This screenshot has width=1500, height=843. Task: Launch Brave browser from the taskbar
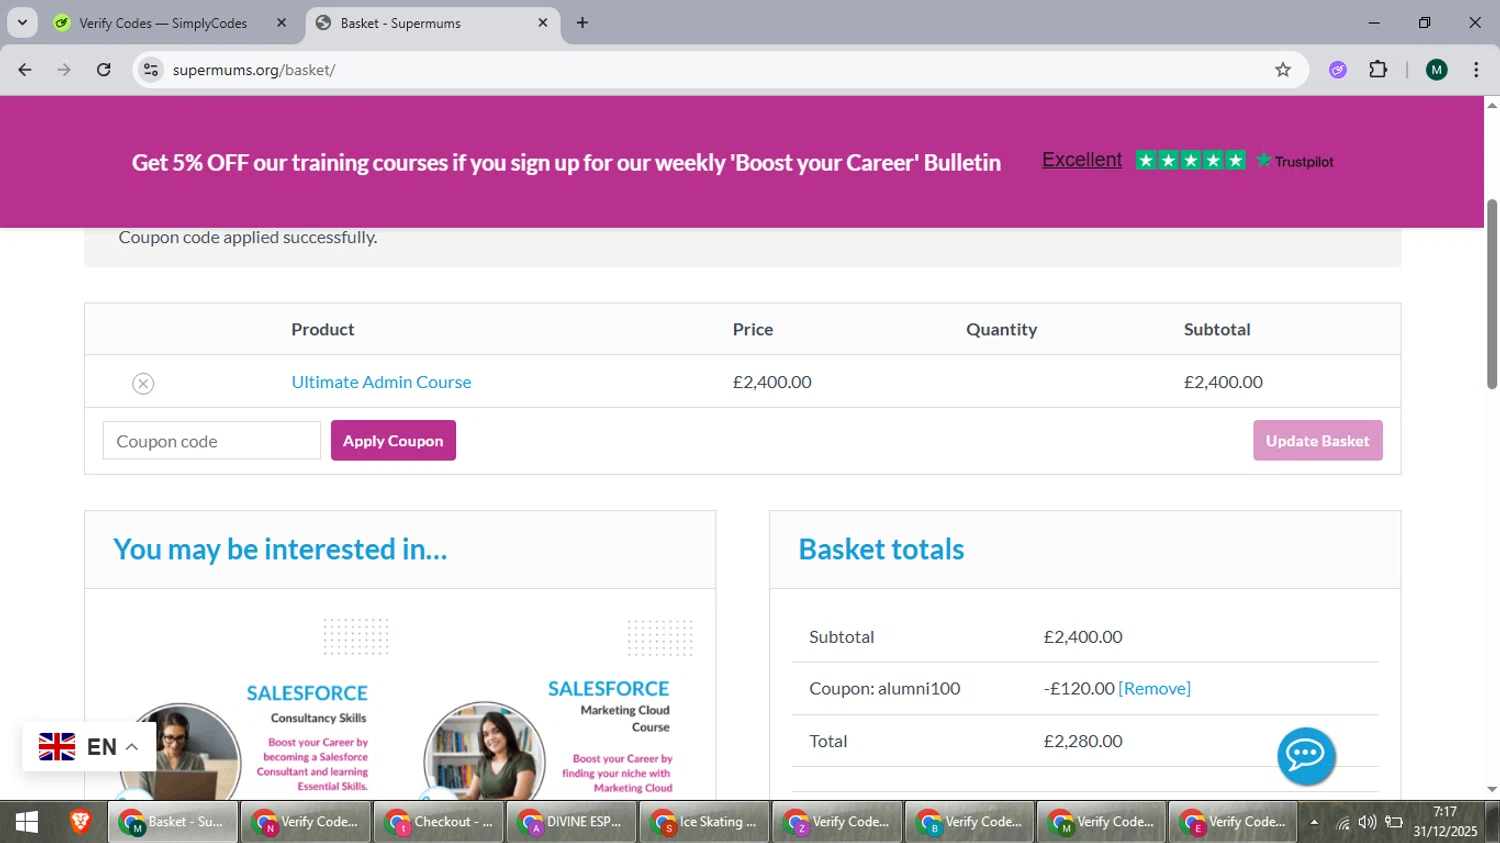(x=80, y=822)
